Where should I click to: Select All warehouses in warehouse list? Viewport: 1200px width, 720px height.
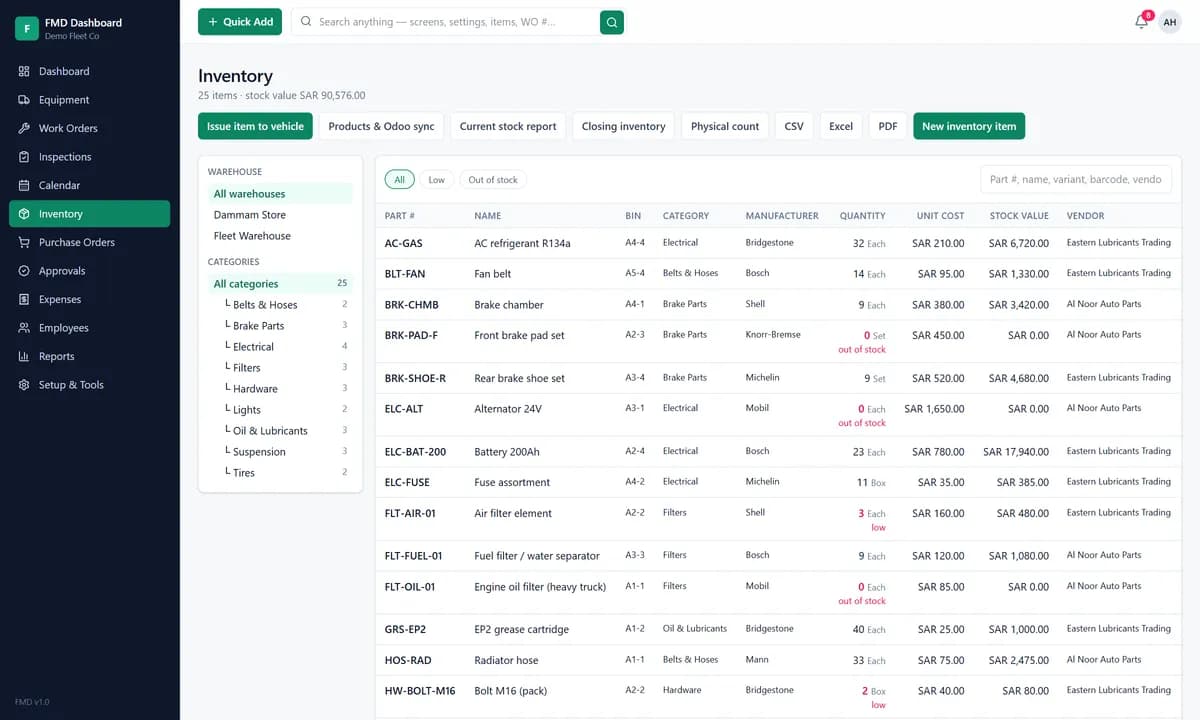pyautogui.click(x=281, y=194)
